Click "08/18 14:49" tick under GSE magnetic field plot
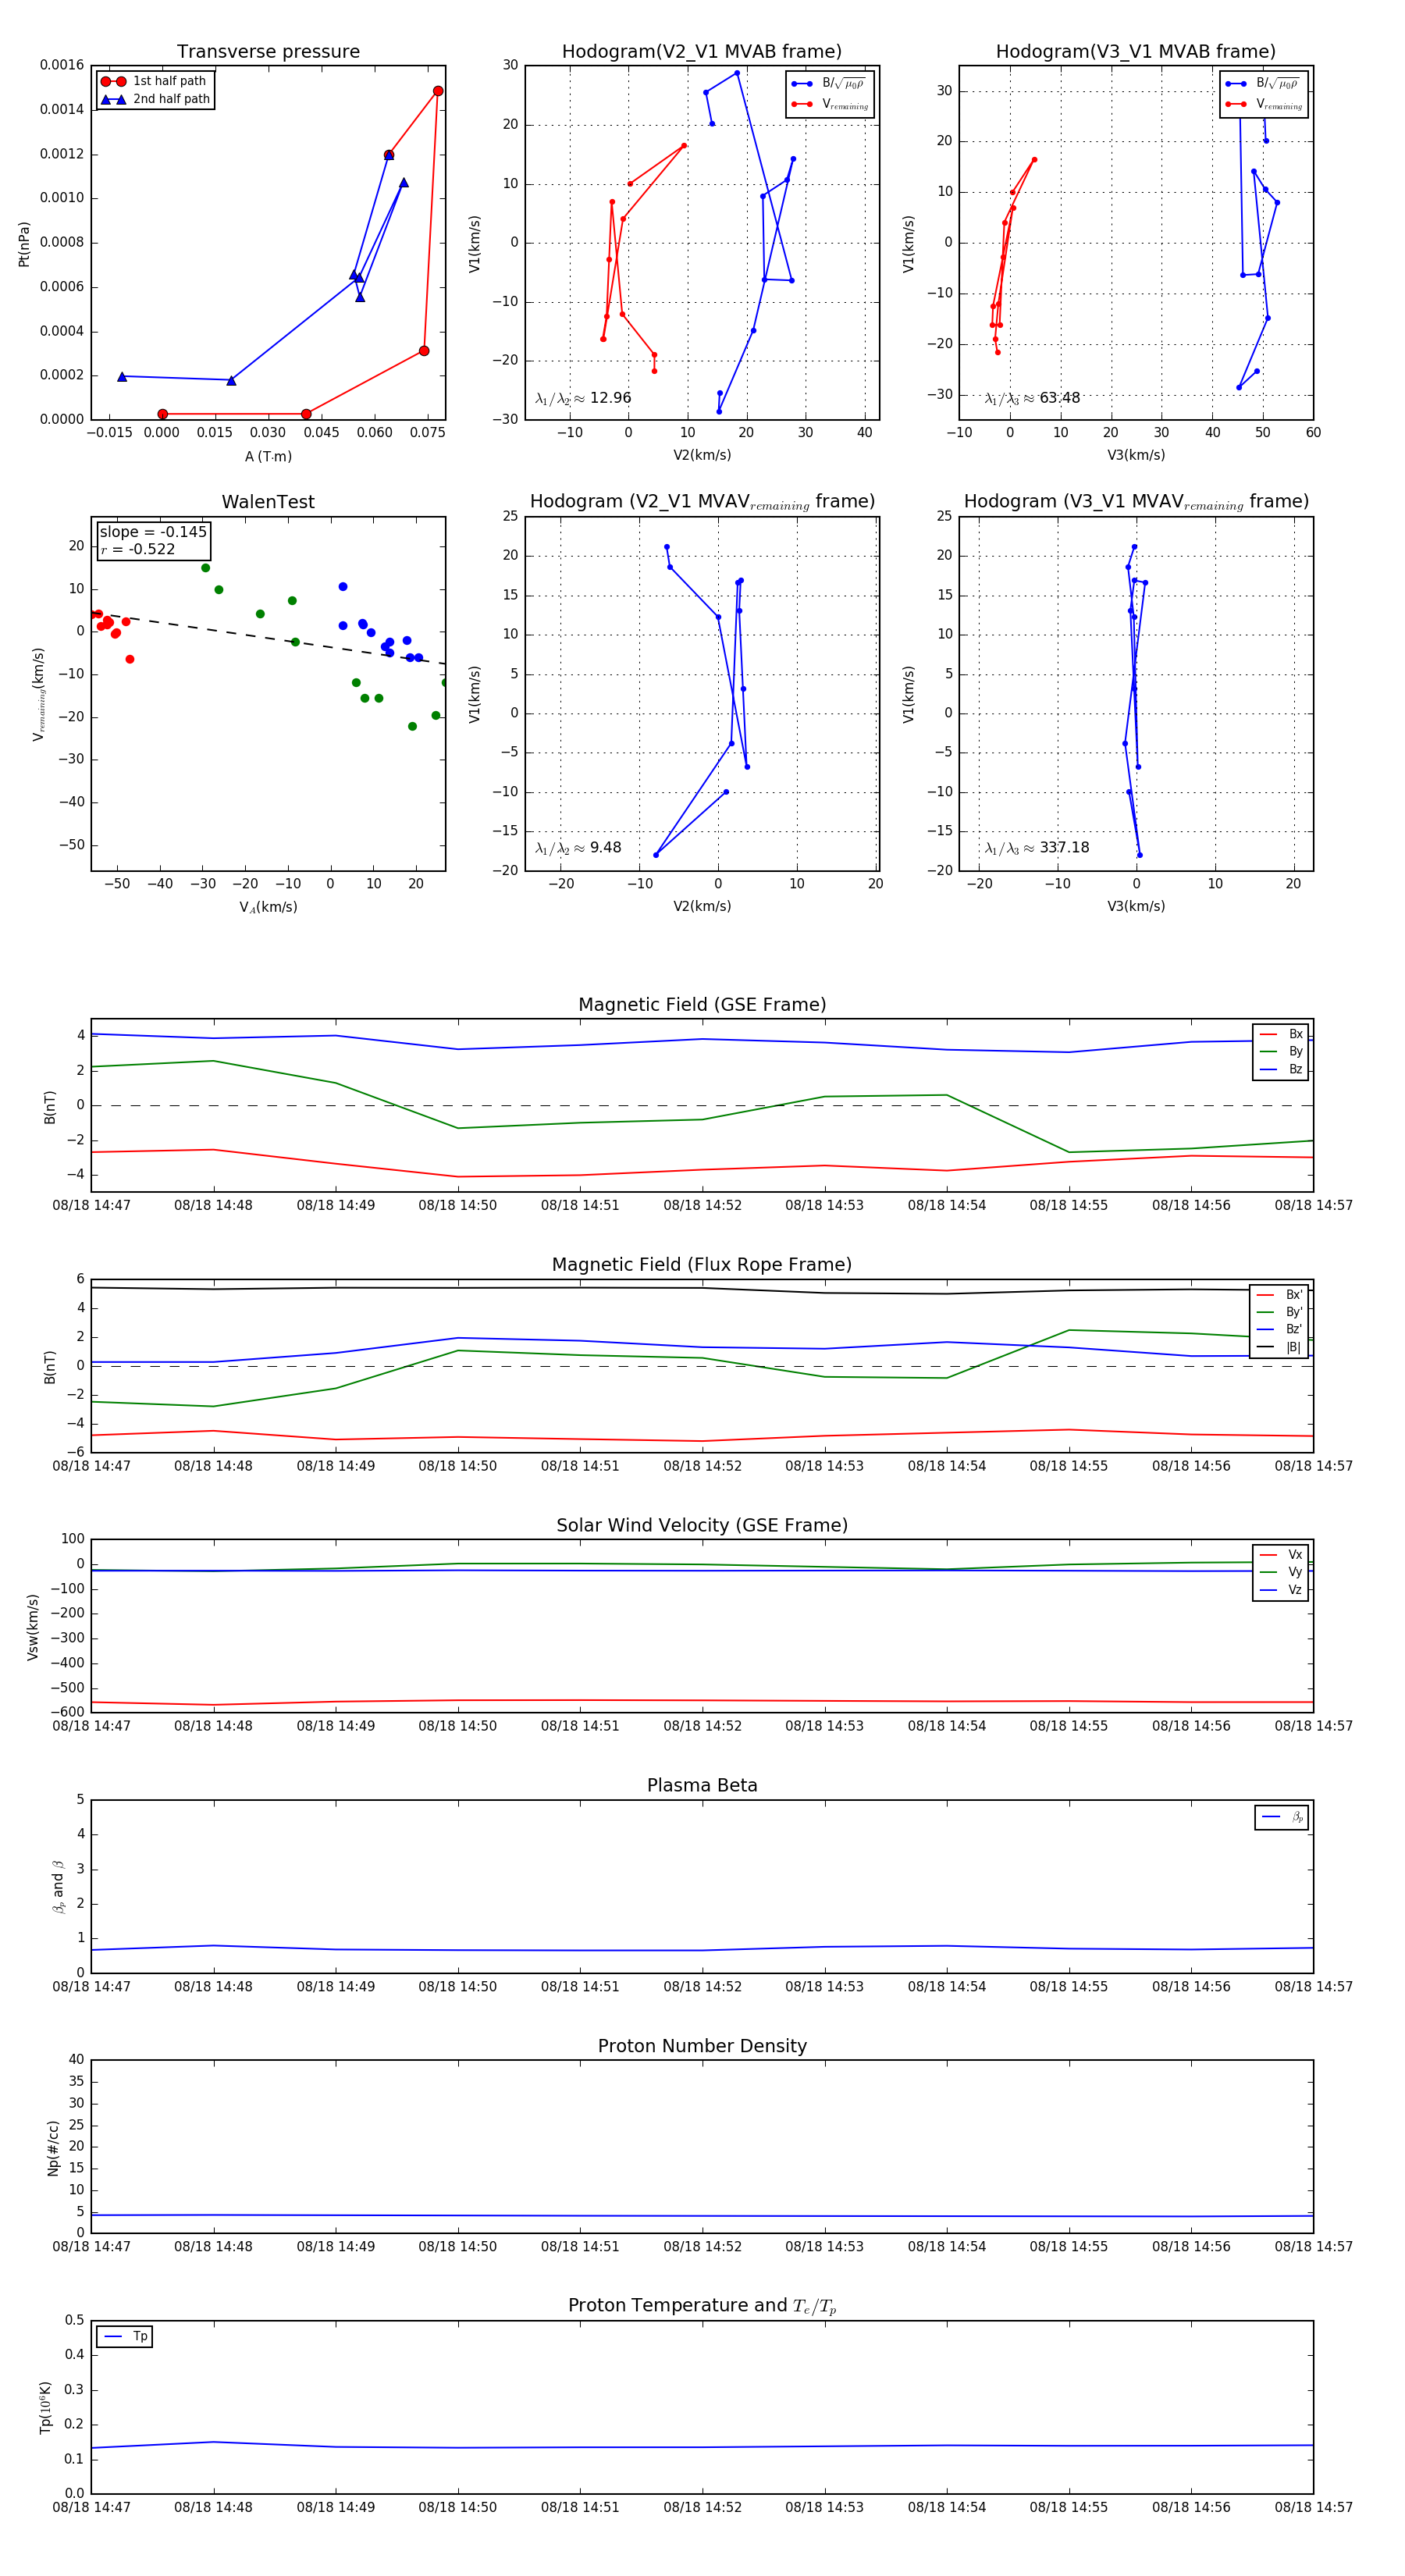This screenshot has height=2576, width=1405. 335,1205
